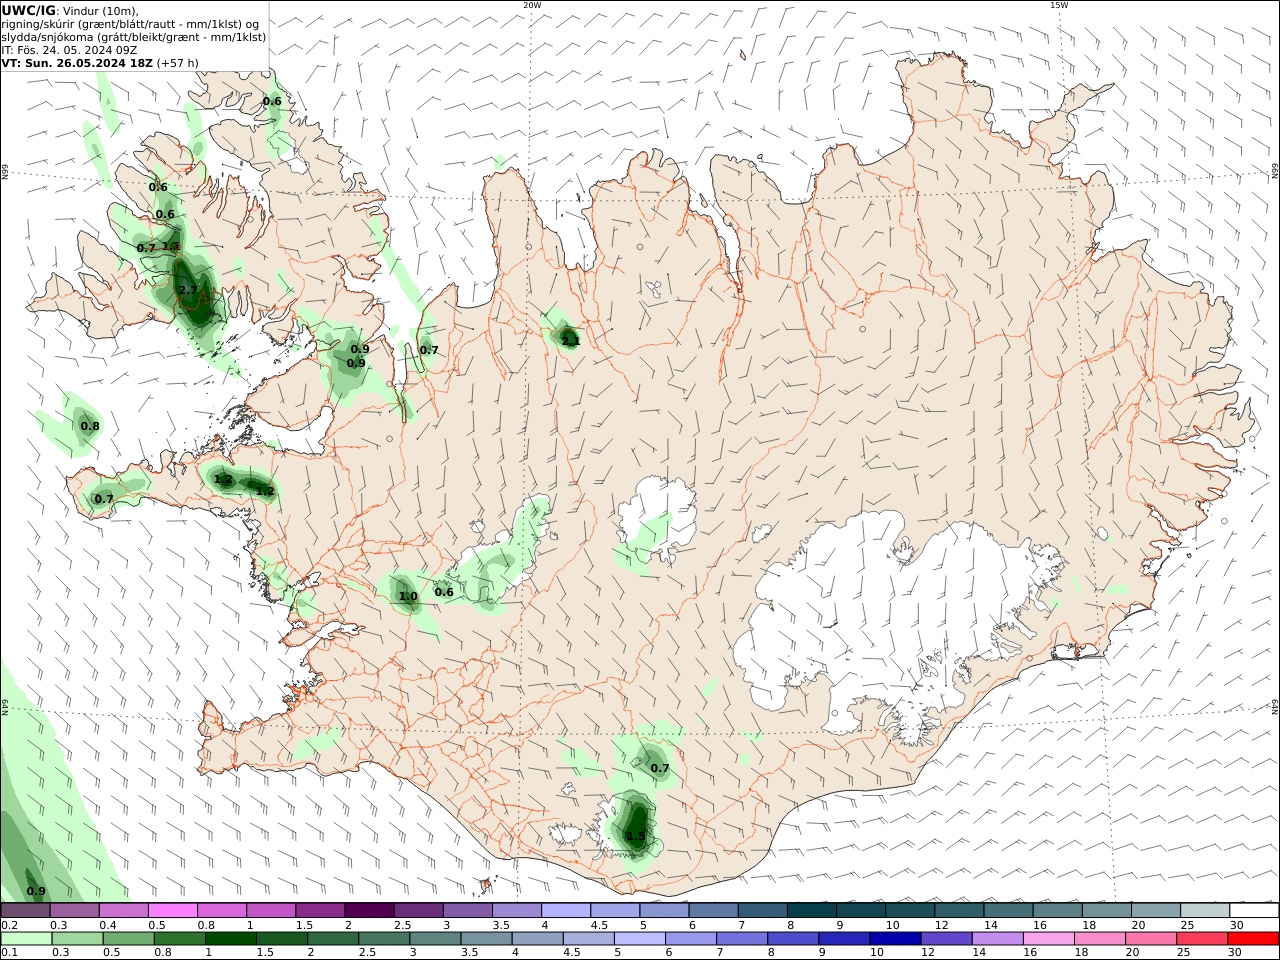Viewport: 1280px width, 960px height.
Task: Select the deep blue 10 swatch in lower legend
Action: coord(895,939)
